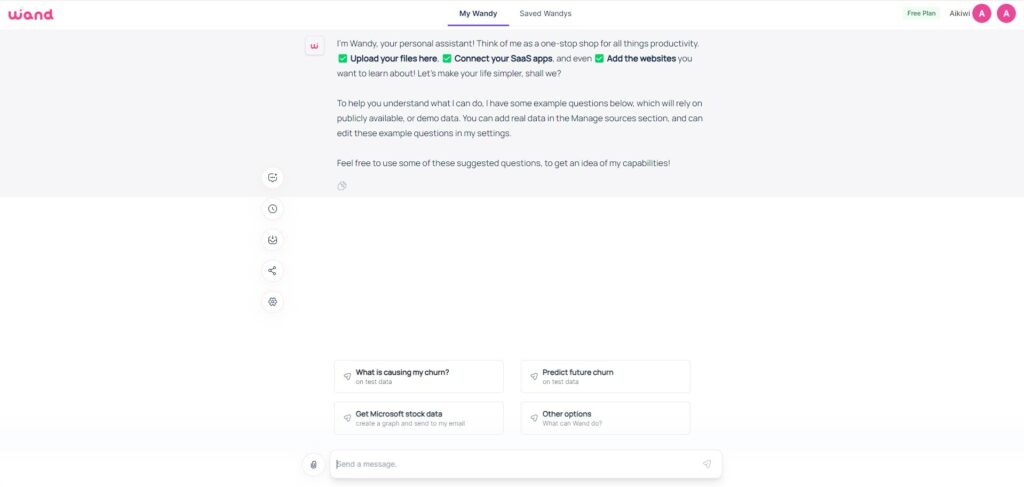Open the Aikiwi workspace avatar
The height and width of the screenshot is (487, 1024).
click(x=982, y=13)
